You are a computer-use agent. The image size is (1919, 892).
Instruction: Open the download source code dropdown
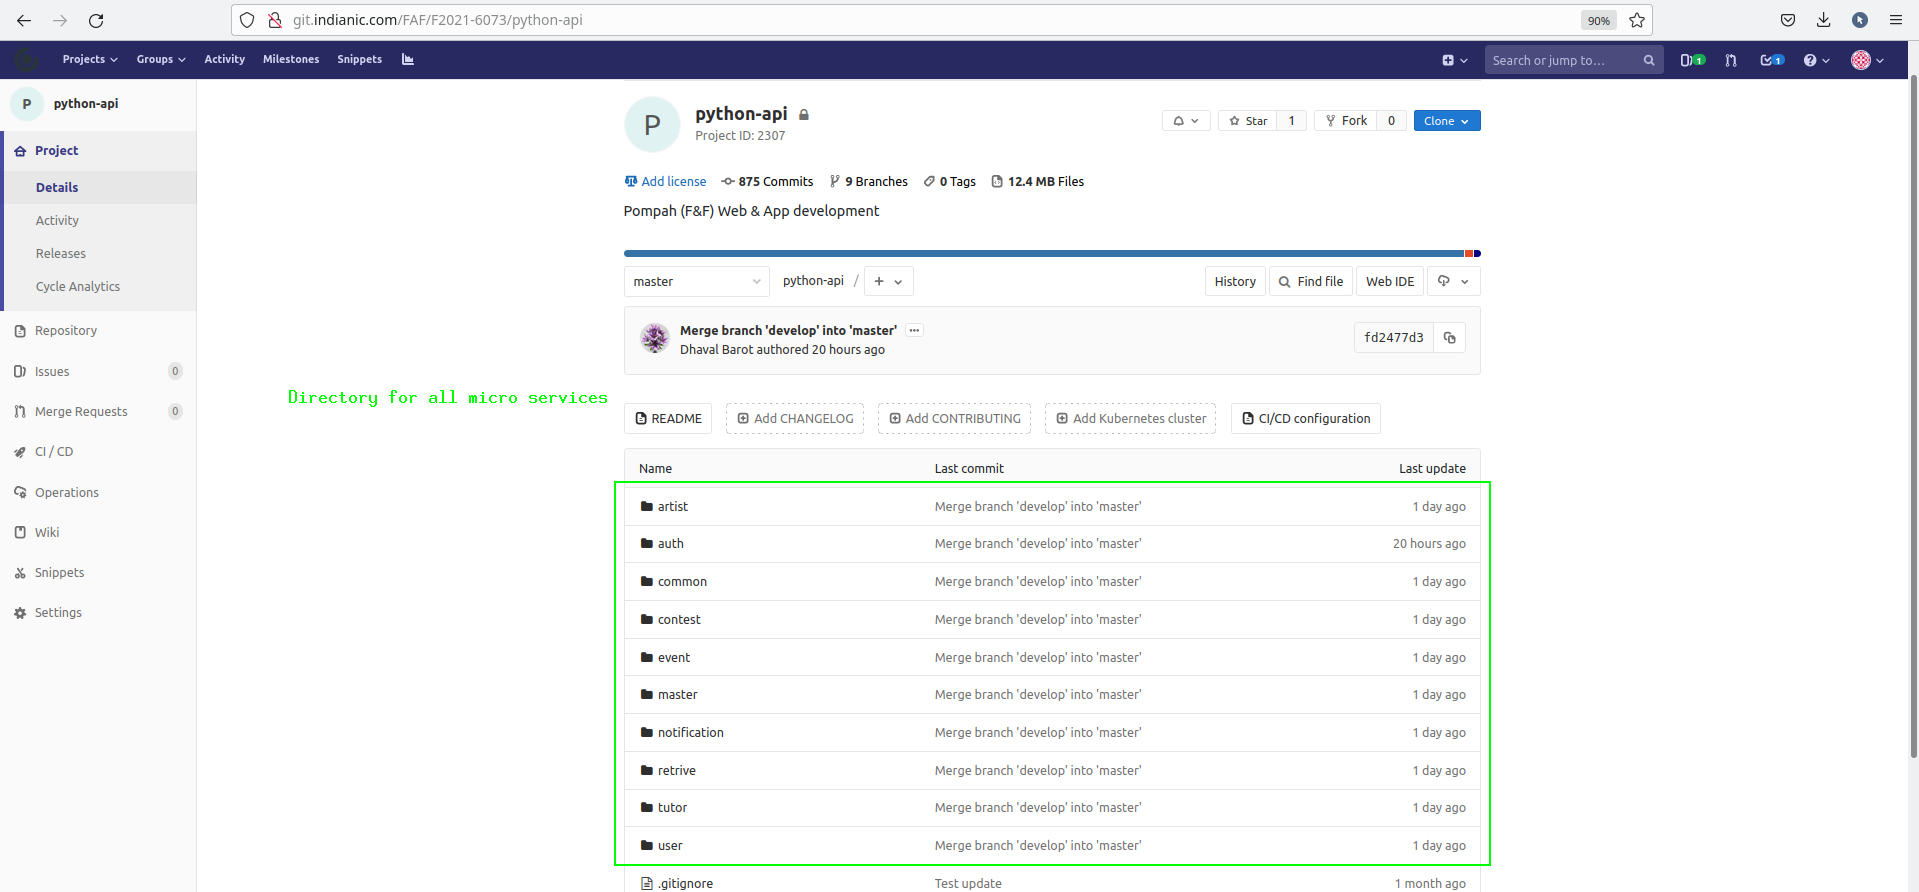click(x=1453, y=282)
